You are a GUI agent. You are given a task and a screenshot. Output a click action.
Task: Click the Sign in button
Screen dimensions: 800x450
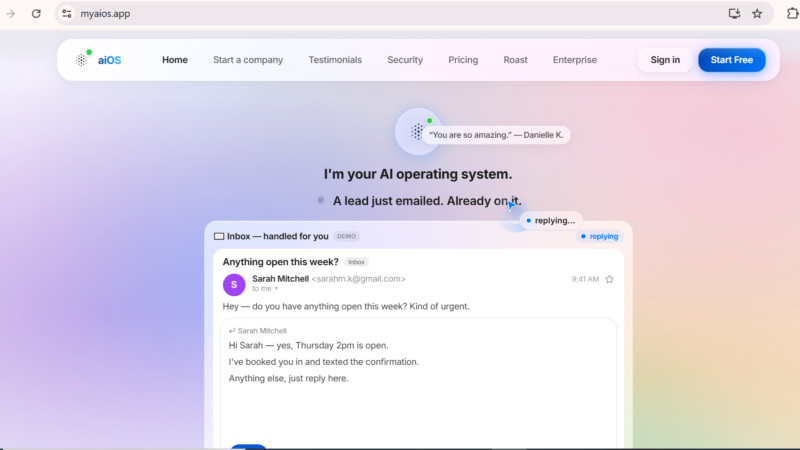coord(665,60)
